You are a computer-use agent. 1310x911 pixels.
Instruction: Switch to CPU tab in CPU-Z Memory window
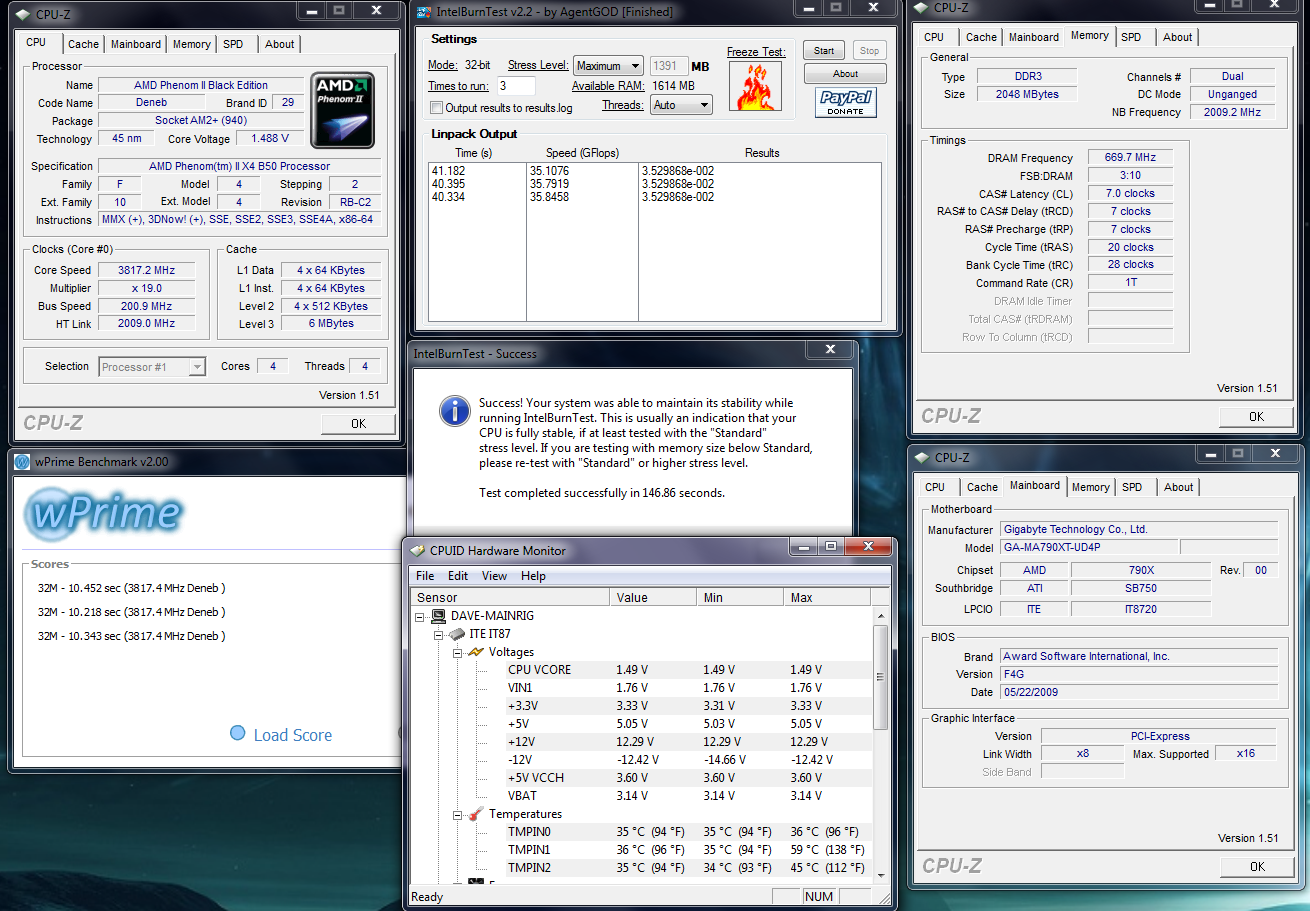[x=934, y=37]
